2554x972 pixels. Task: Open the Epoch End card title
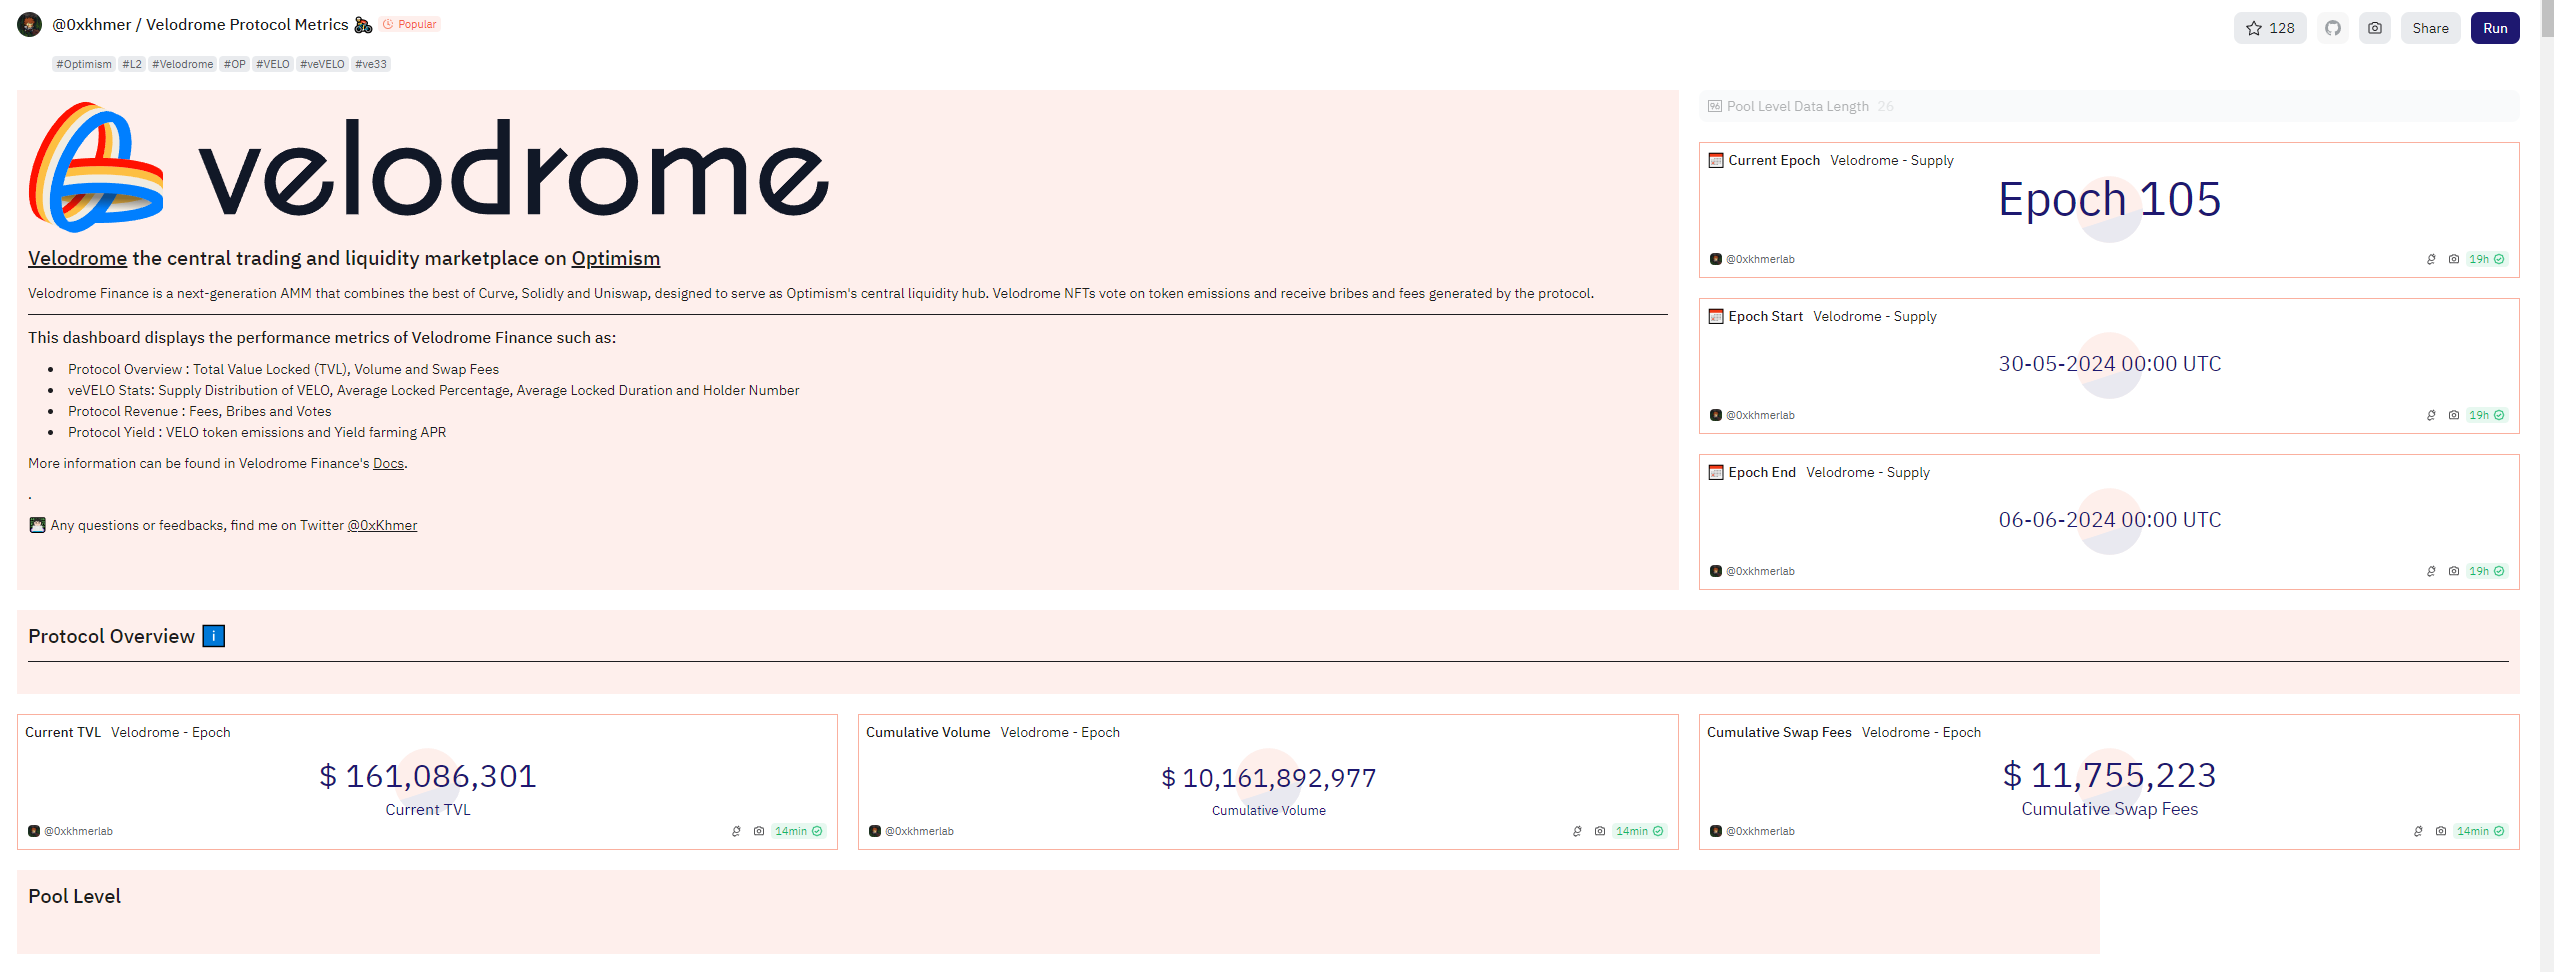pos(1762,472)
